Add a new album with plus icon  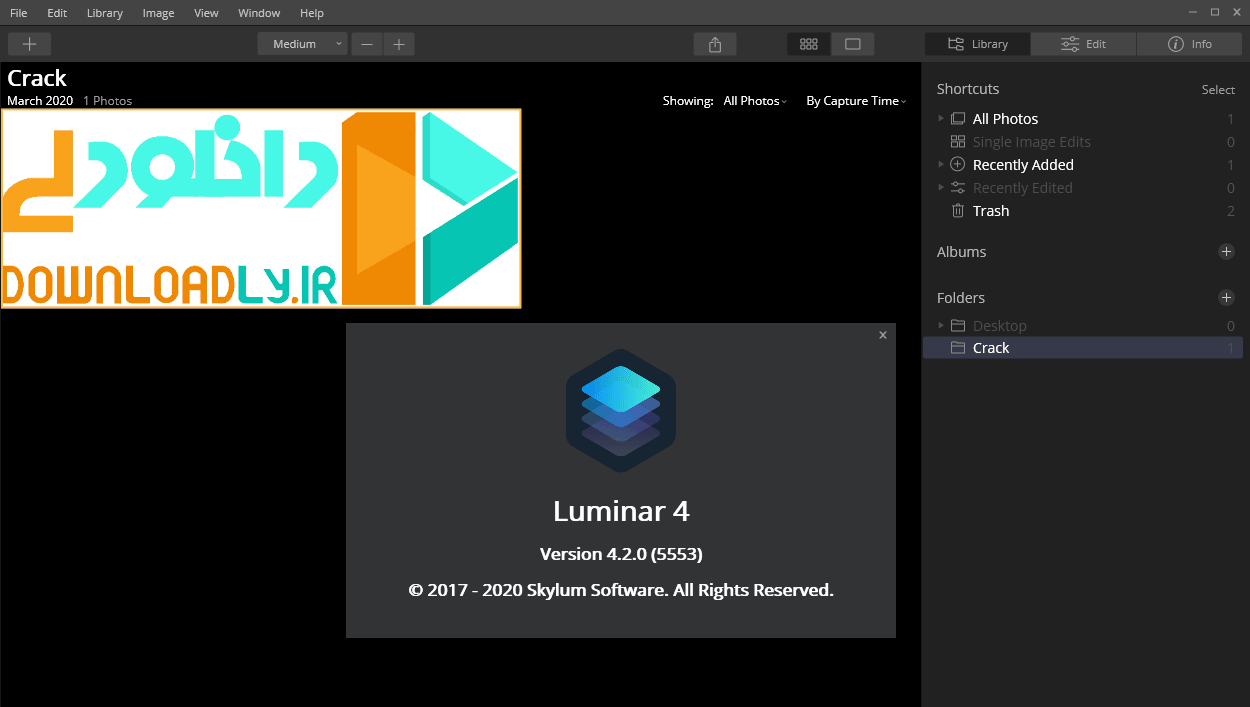pos(1227,252)
